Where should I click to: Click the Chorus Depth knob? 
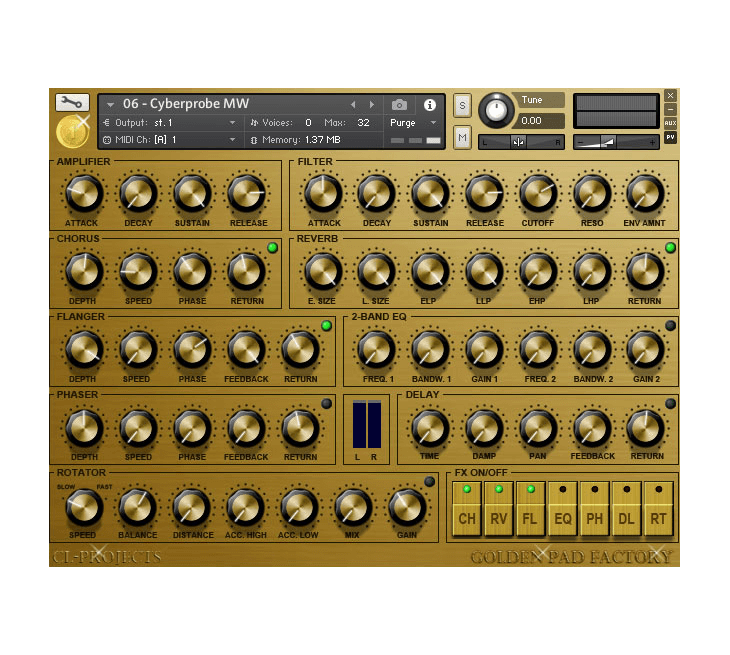click(84, 271)
